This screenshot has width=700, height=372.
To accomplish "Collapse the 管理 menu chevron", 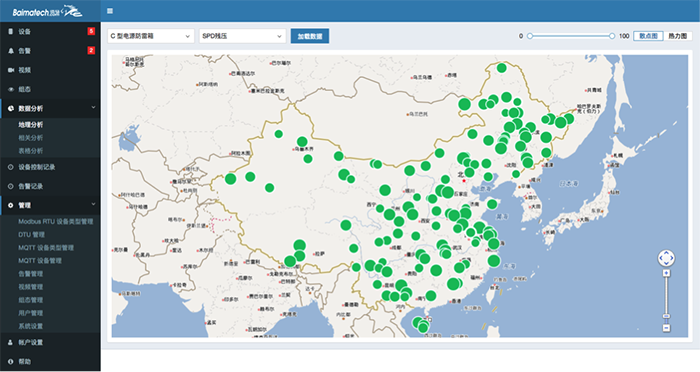I will point(93,204).
